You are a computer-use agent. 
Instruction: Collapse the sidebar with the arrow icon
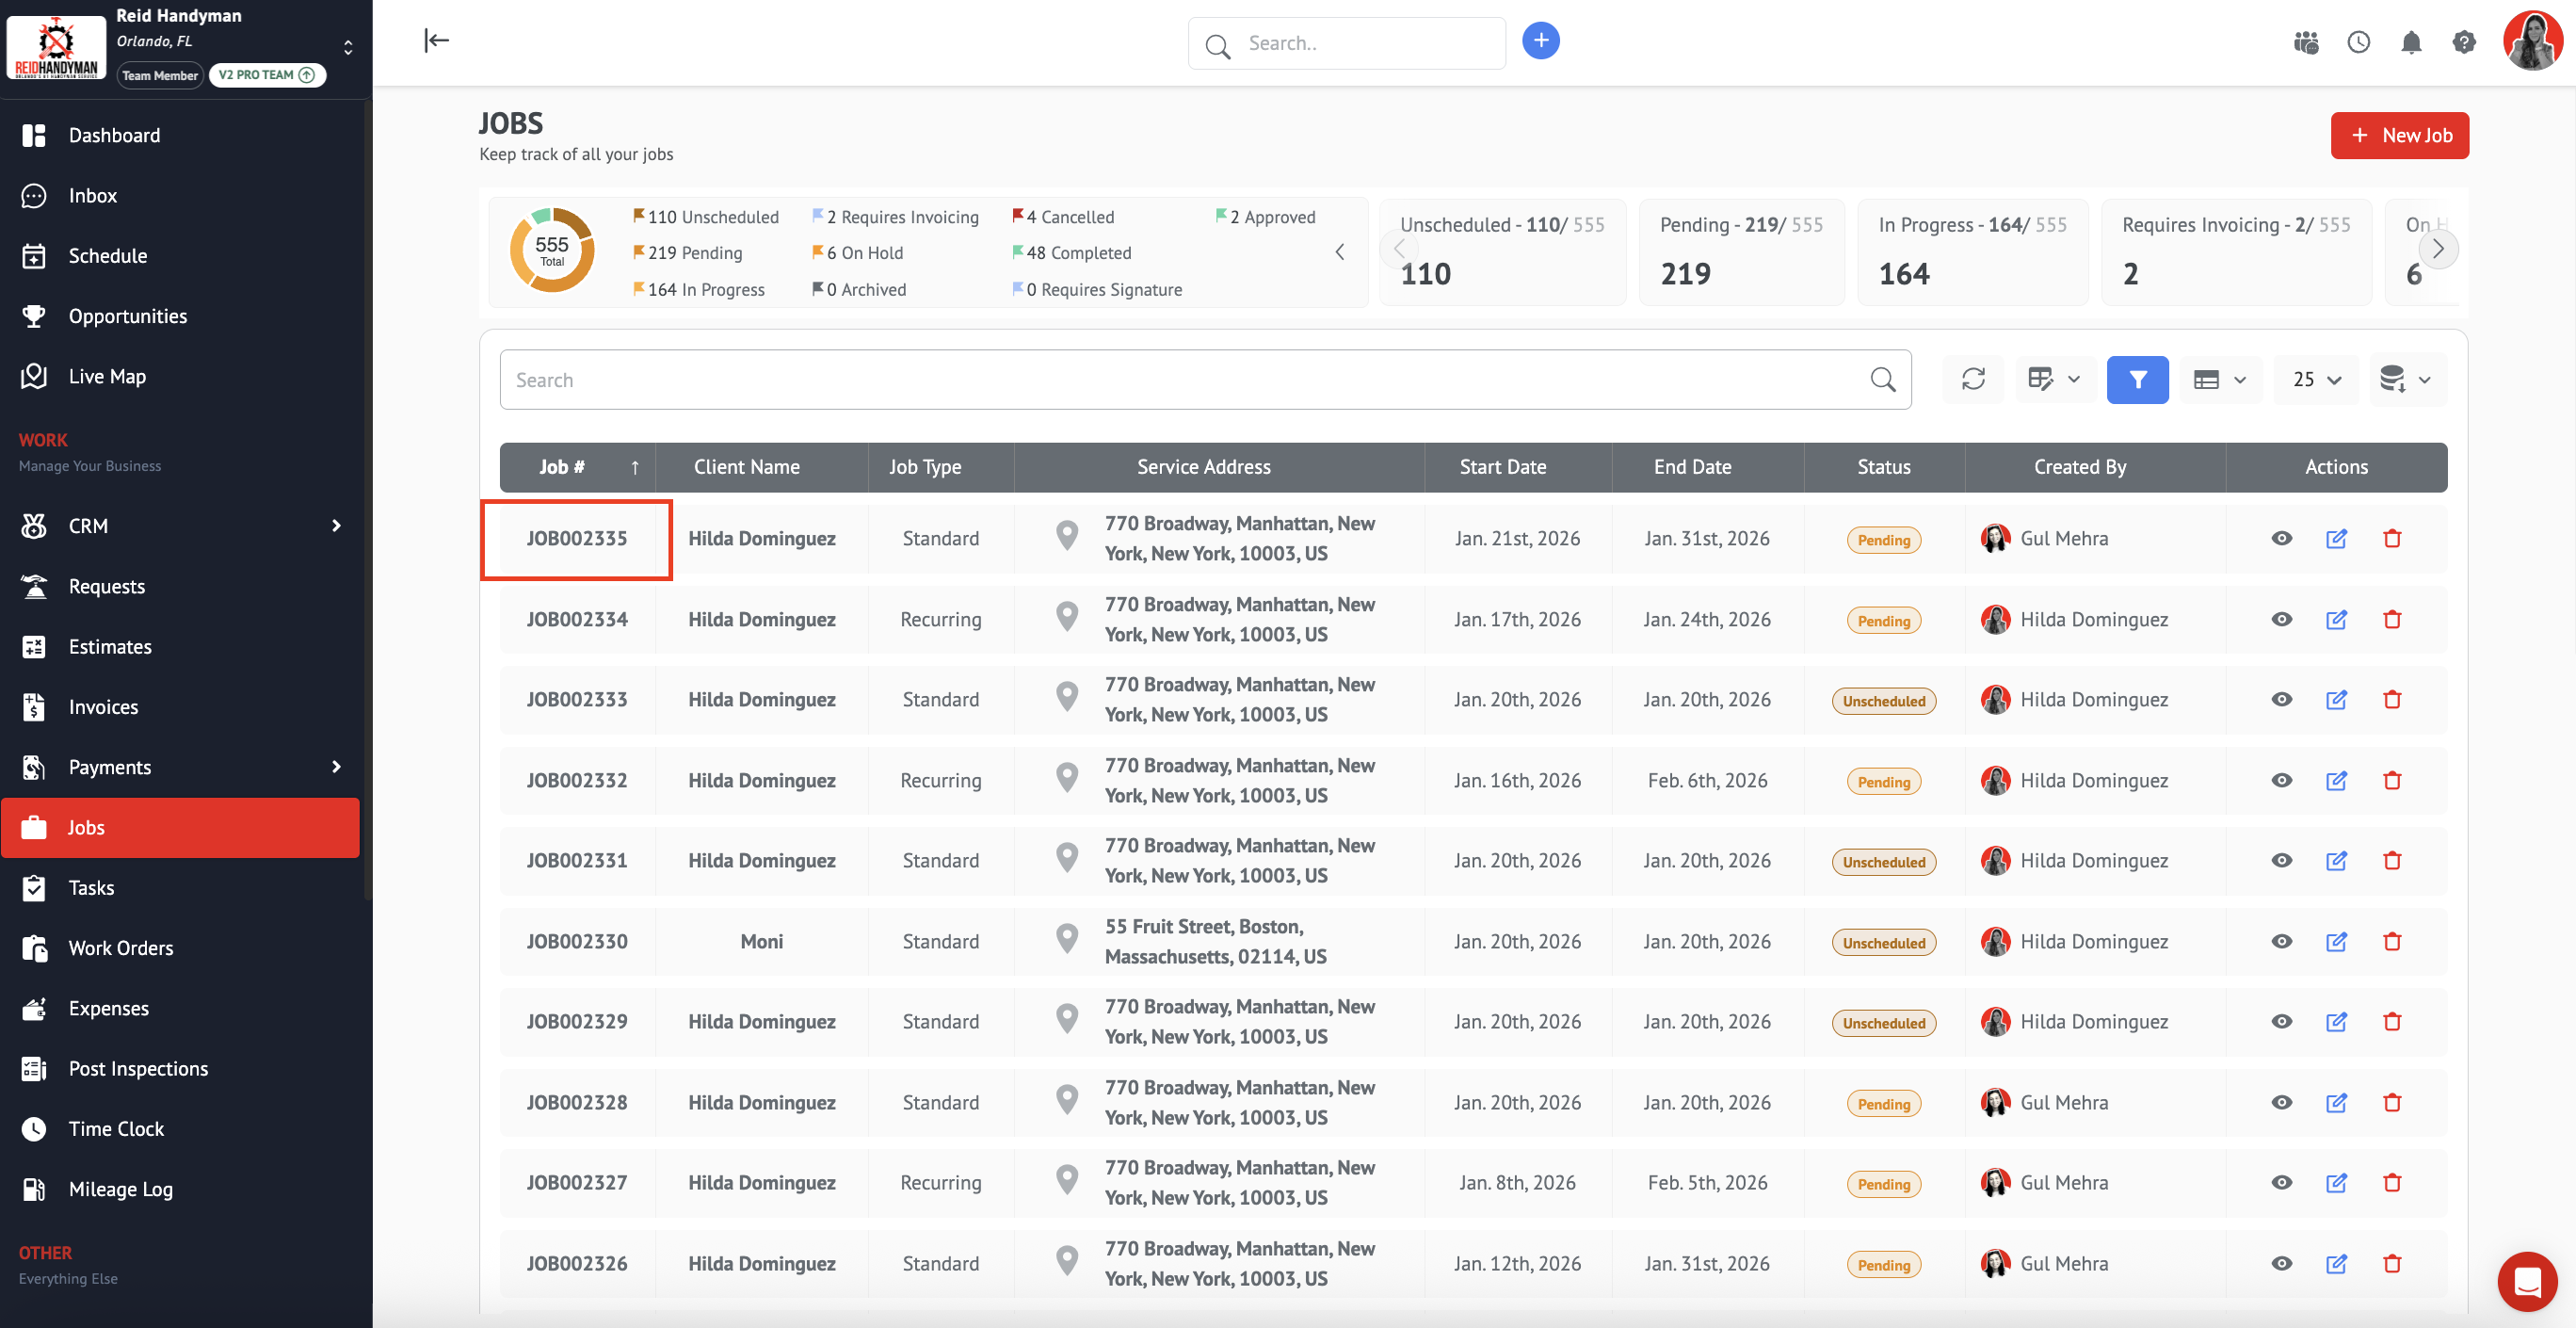tap(437, 40)
